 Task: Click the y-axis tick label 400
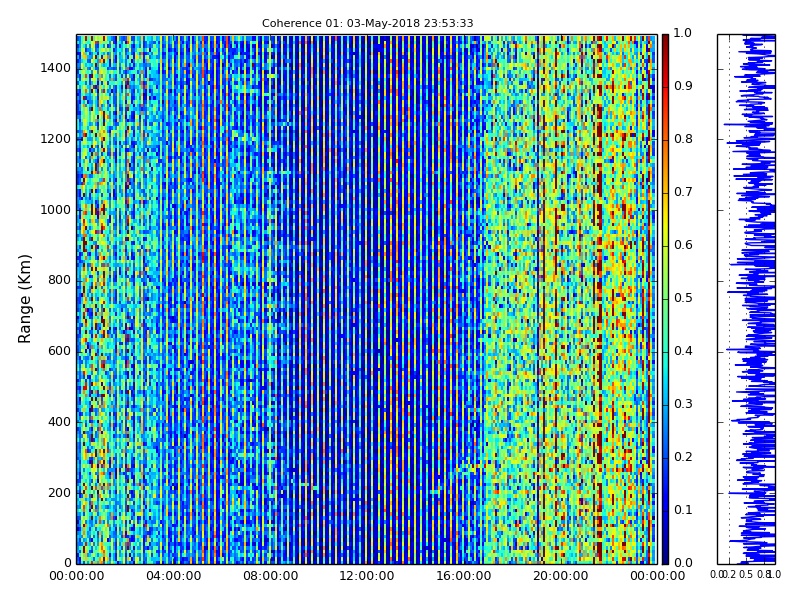59,422
